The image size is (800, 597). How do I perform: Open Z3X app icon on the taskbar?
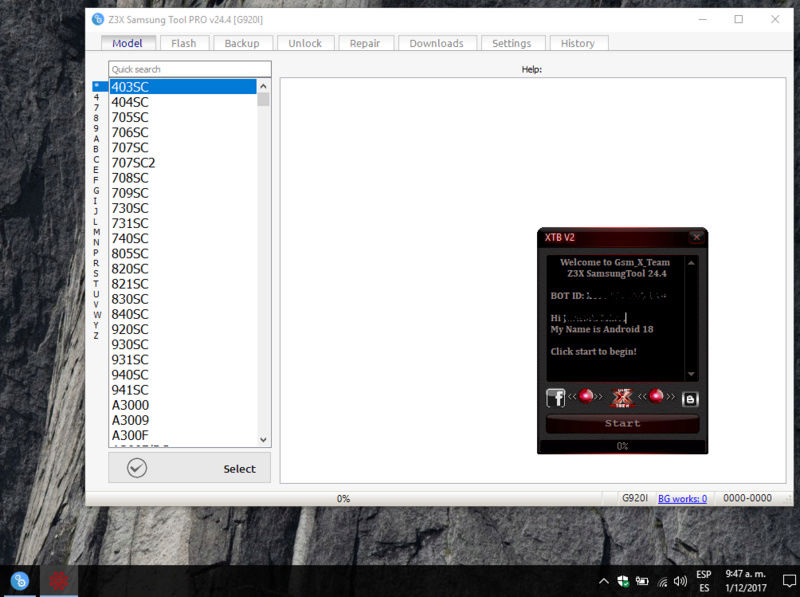pyautogui.click(x=19, y=581)
